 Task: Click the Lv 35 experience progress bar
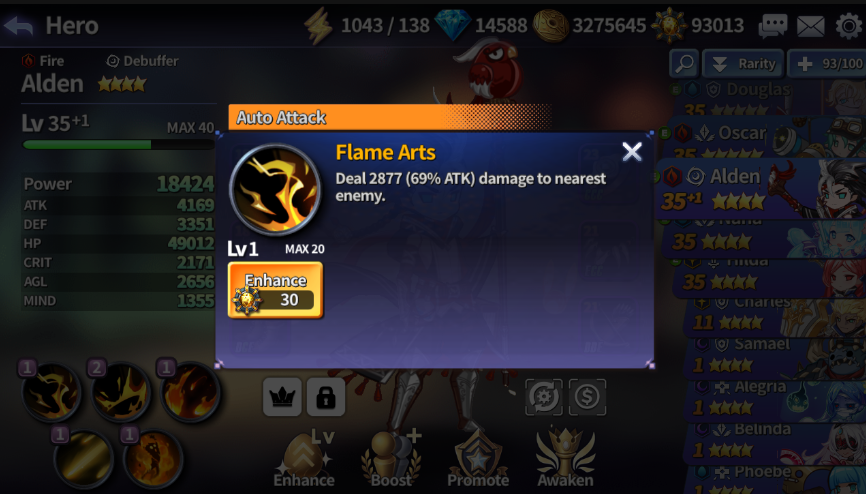coord(118,145)
